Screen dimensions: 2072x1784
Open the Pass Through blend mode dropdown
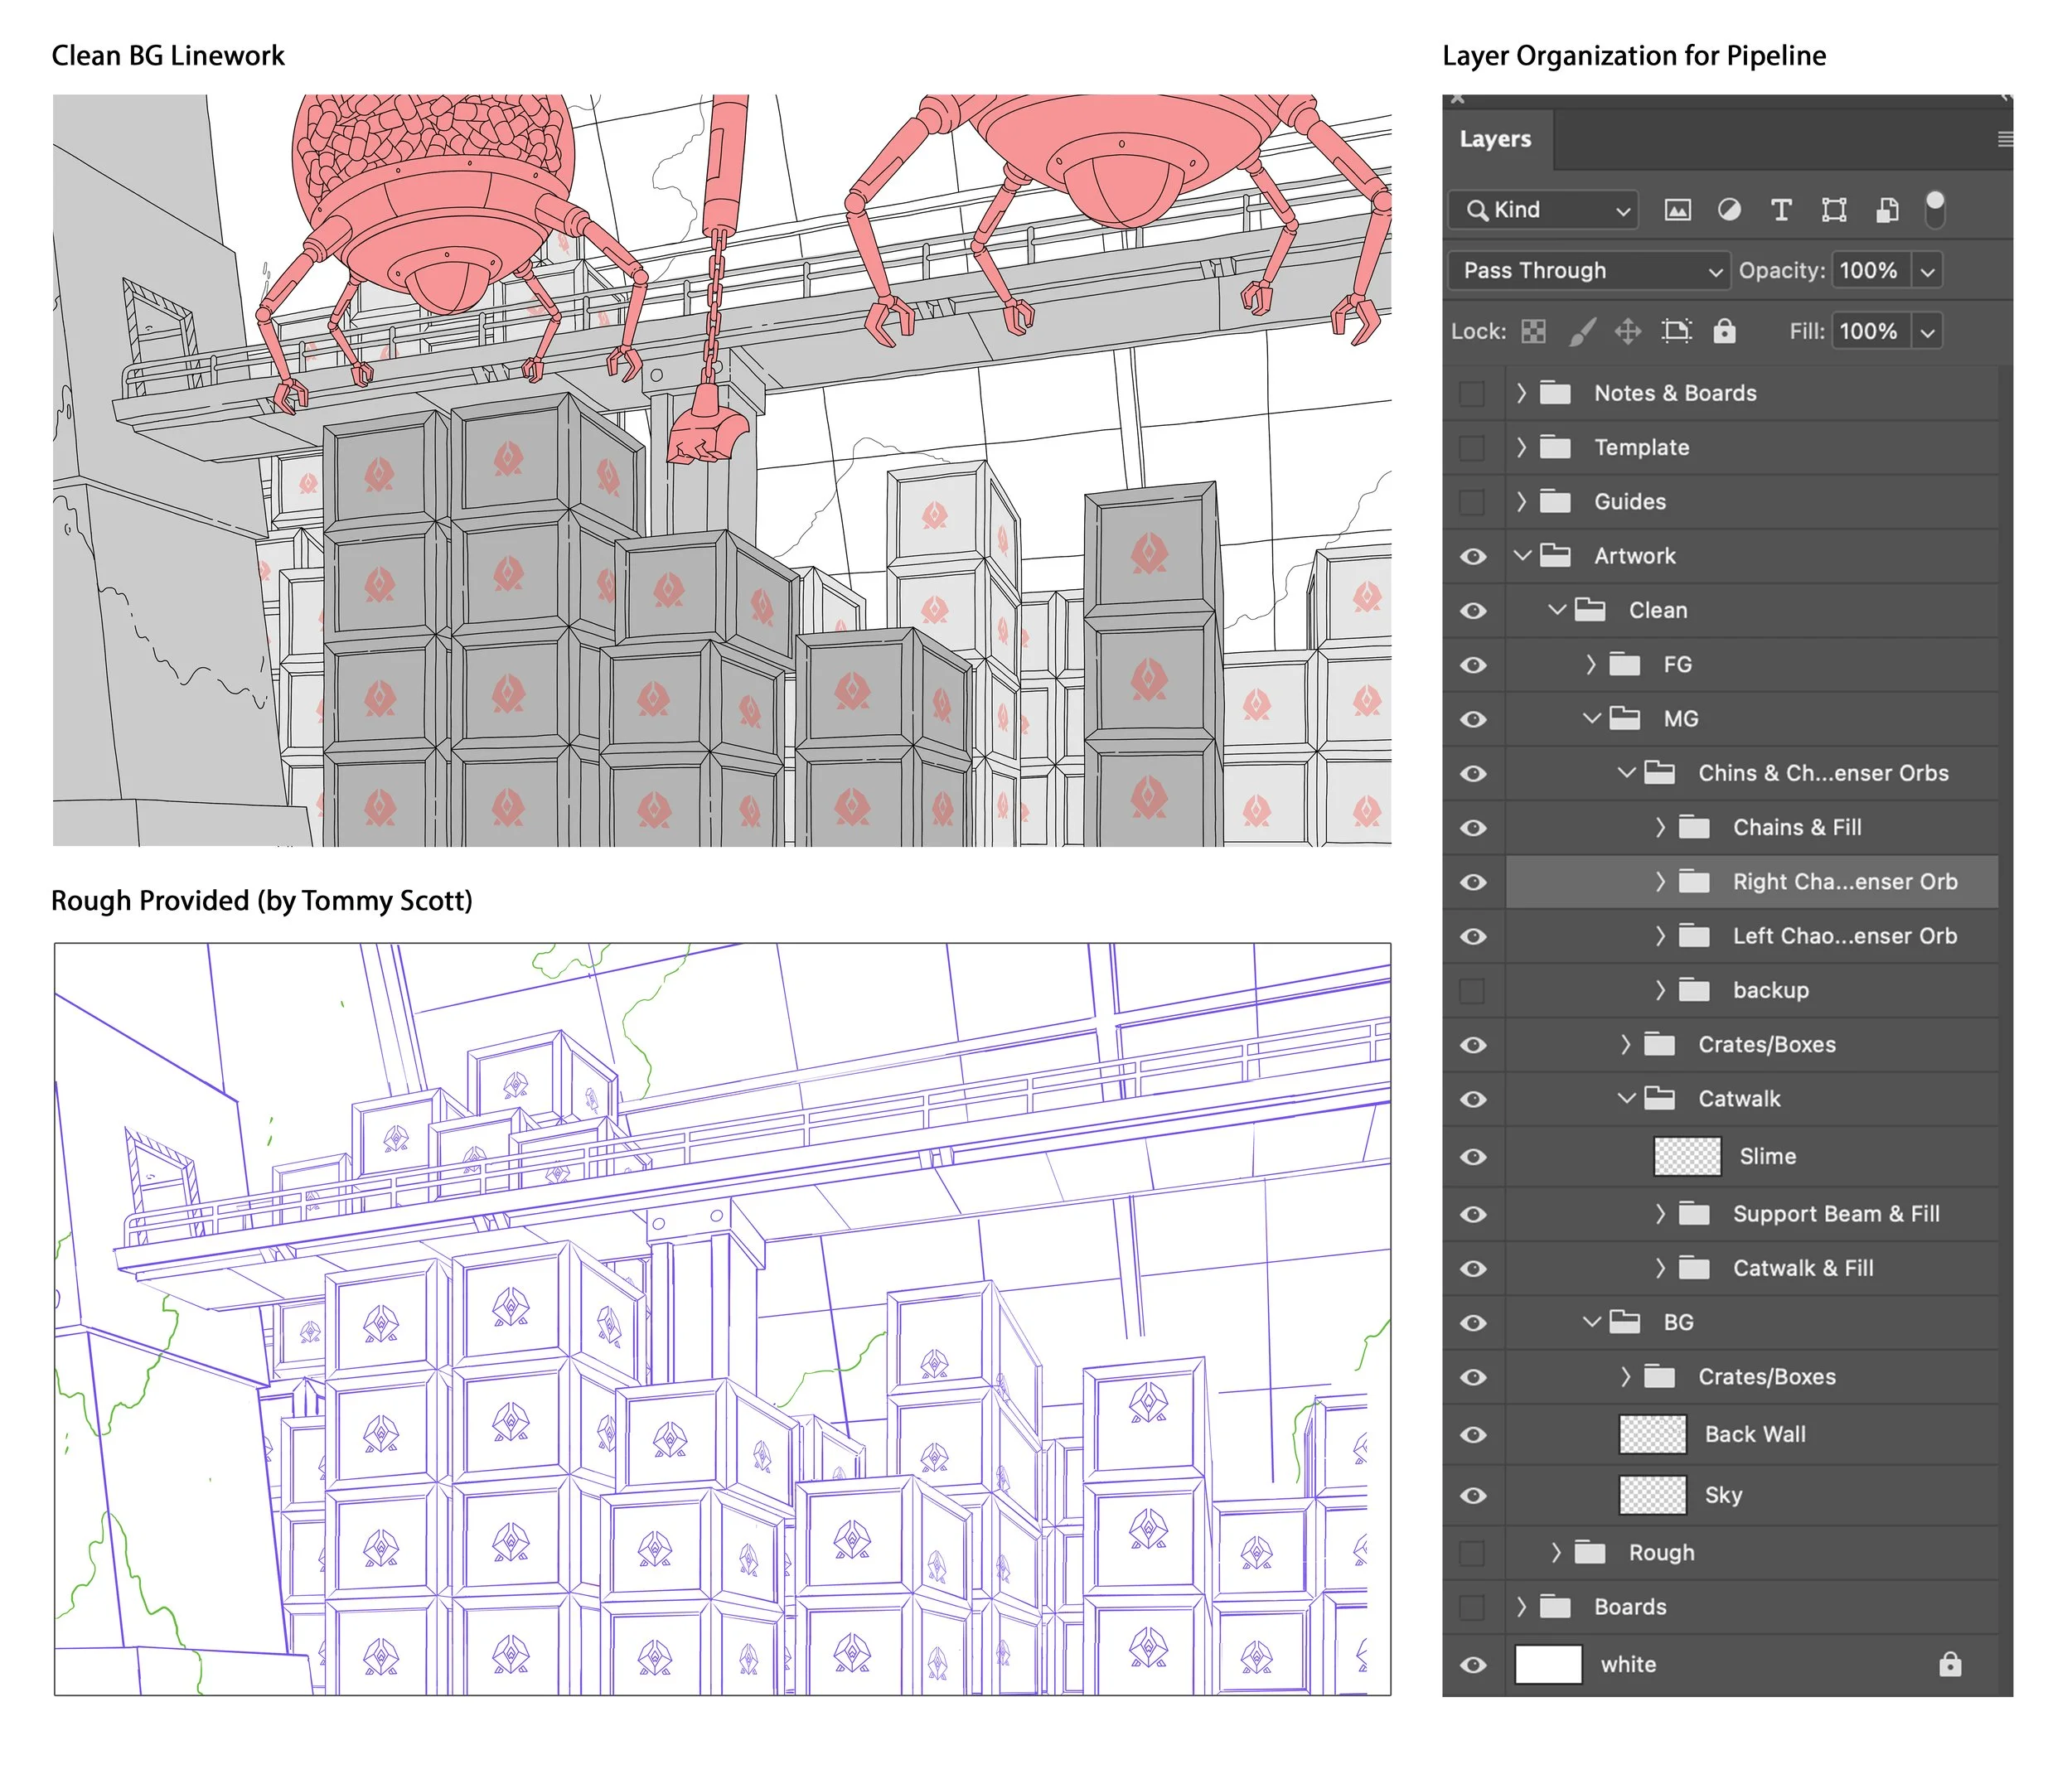tap(1588, 271)
